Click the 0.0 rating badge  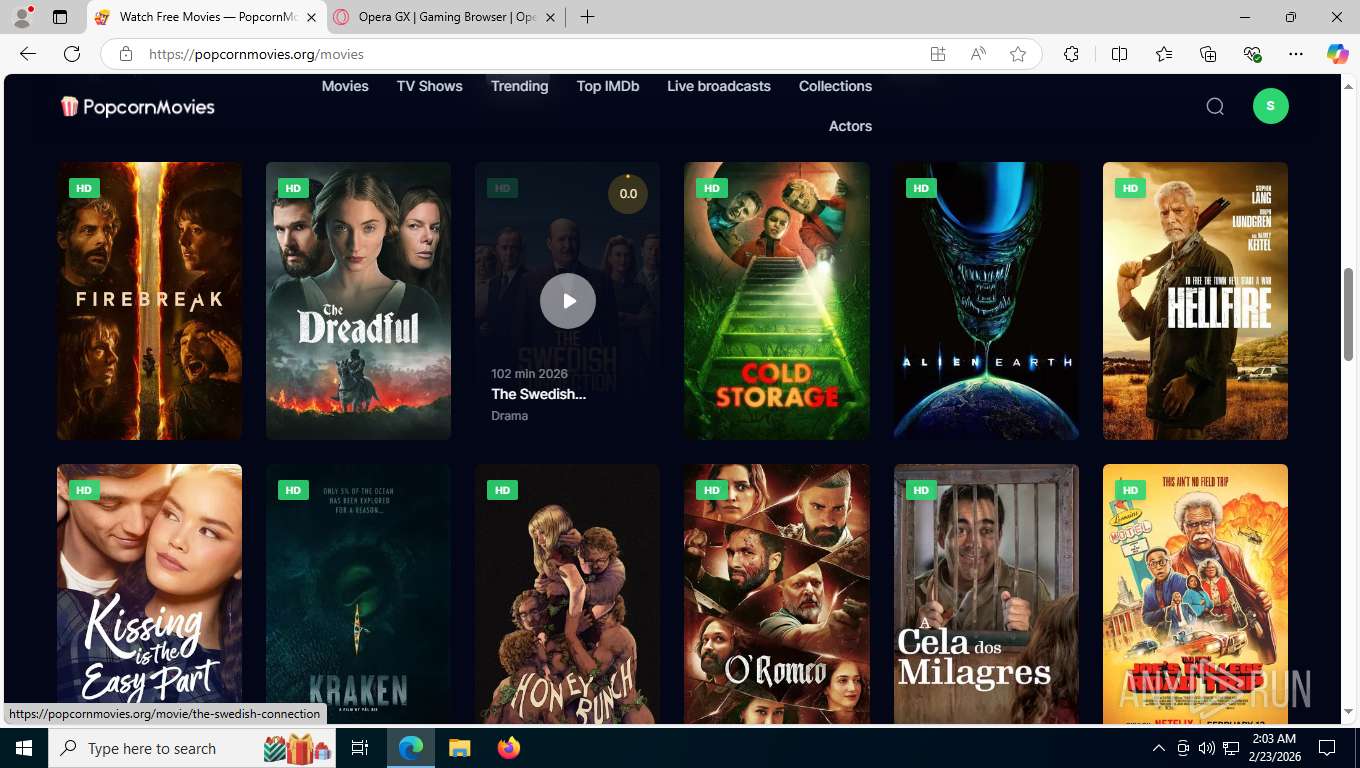click(628, 194)
